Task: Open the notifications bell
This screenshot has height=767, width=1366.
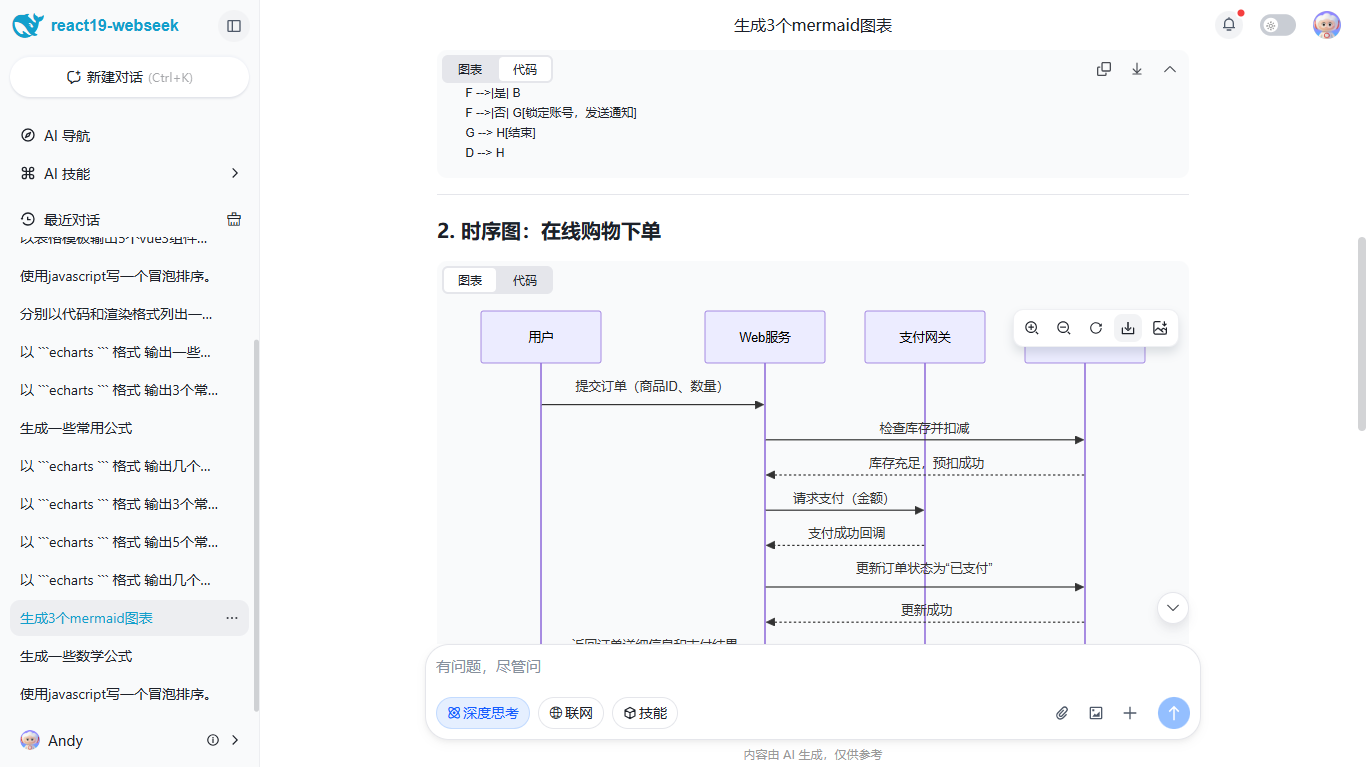Action: click(x=1229, y=25)
